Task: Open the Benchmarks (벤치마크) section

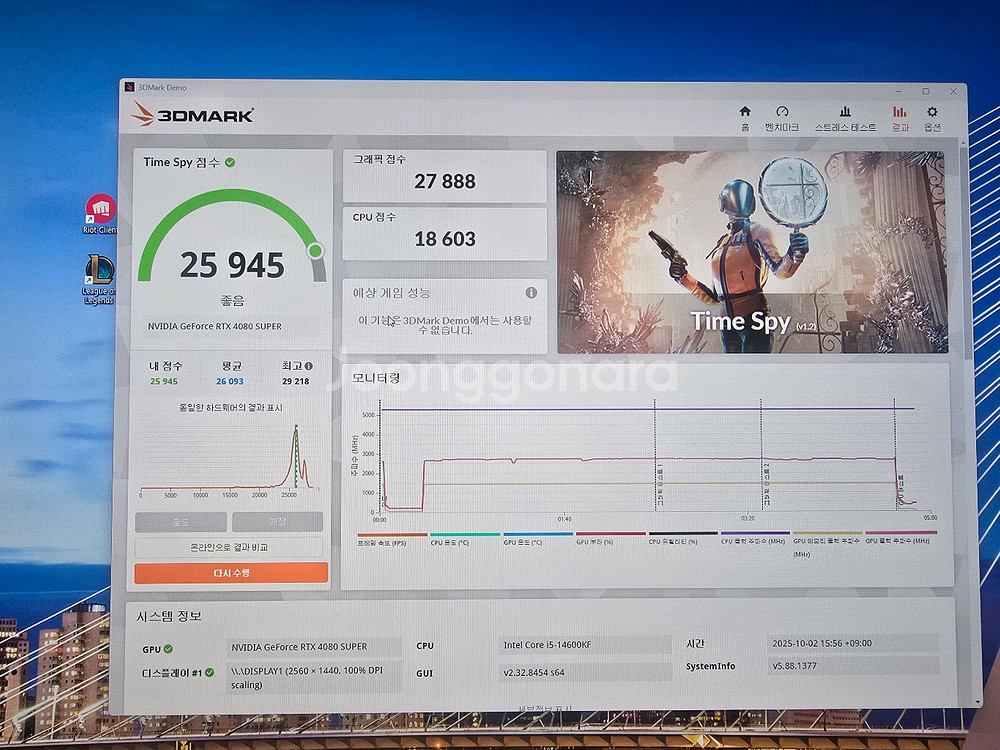Action: [782, 117]
